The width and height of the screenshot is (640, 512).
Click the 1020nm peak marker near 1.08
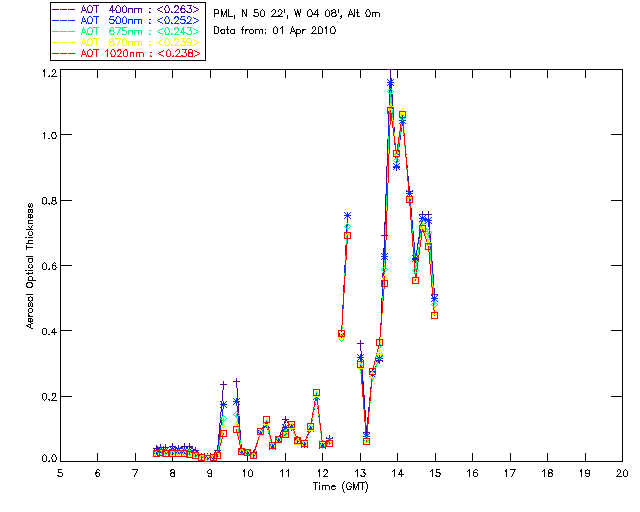[x=390, y=110]
